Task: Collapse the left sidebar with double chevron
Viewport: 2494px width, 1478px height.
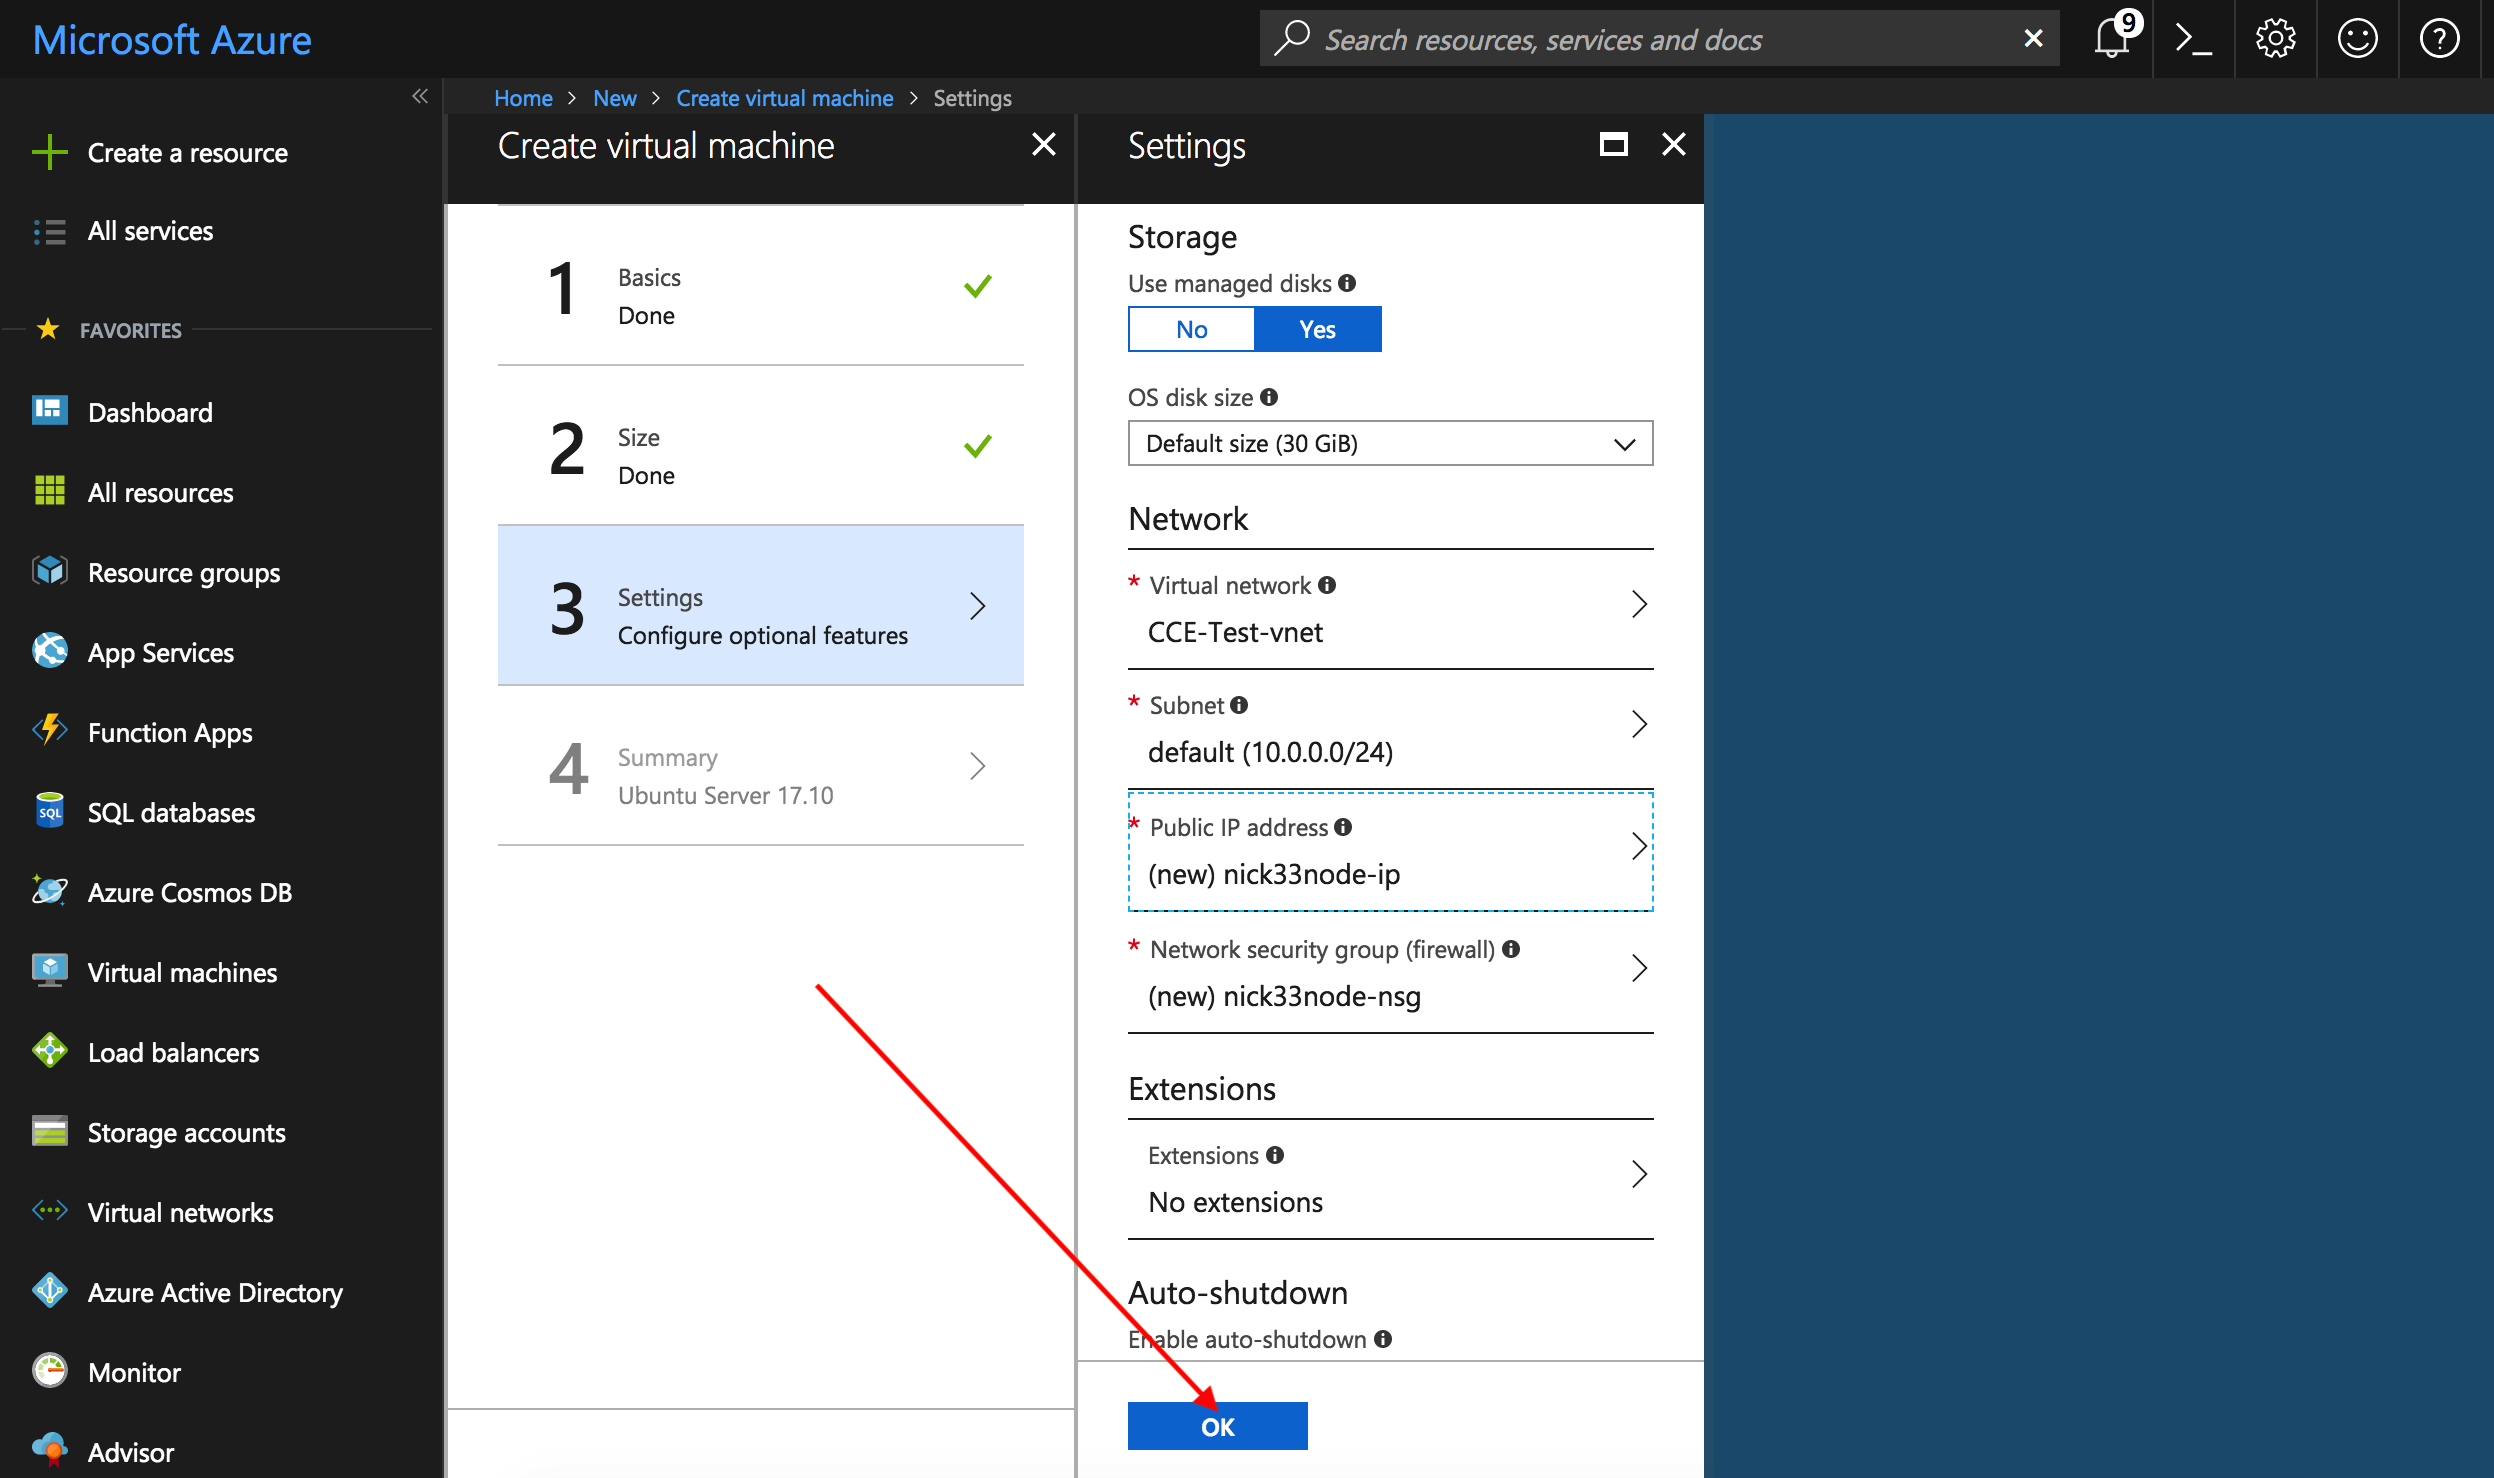Action: [x=420, y=96]
